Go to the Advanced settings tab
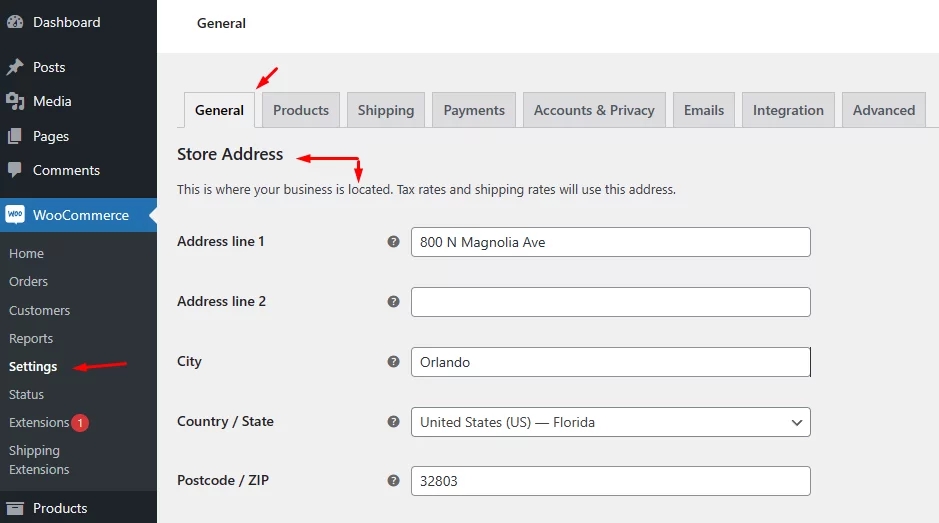 point(884,110)
